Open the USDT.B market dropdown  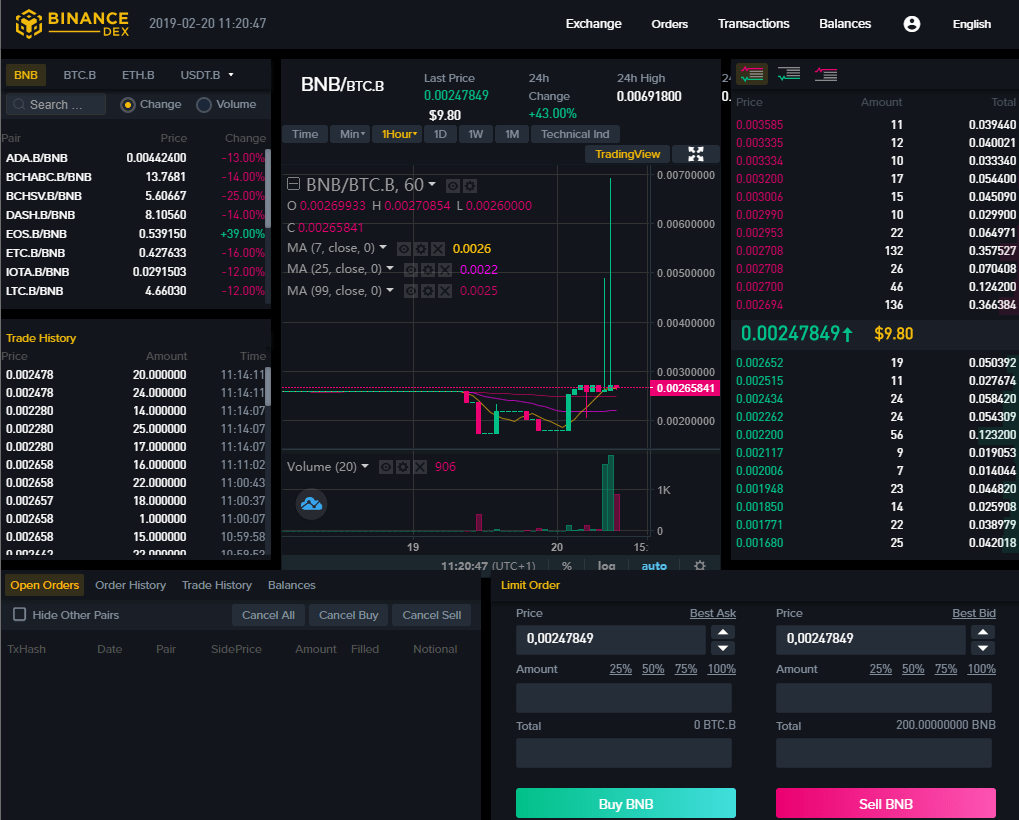coord(207,74)
